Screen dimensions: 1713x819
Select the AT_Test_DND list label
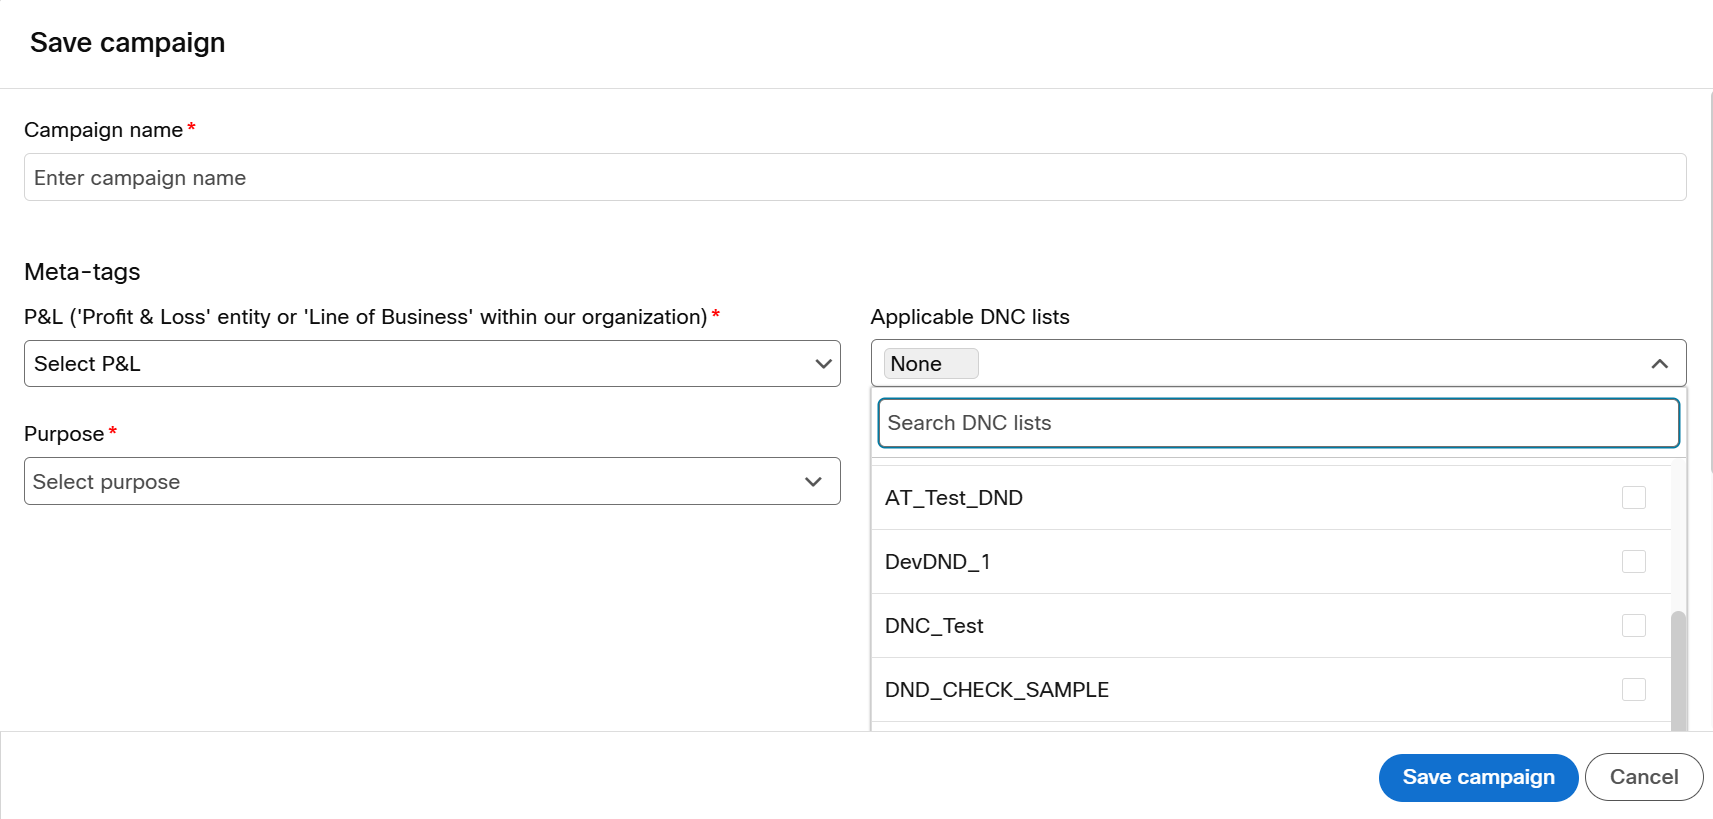pos(954,498)
